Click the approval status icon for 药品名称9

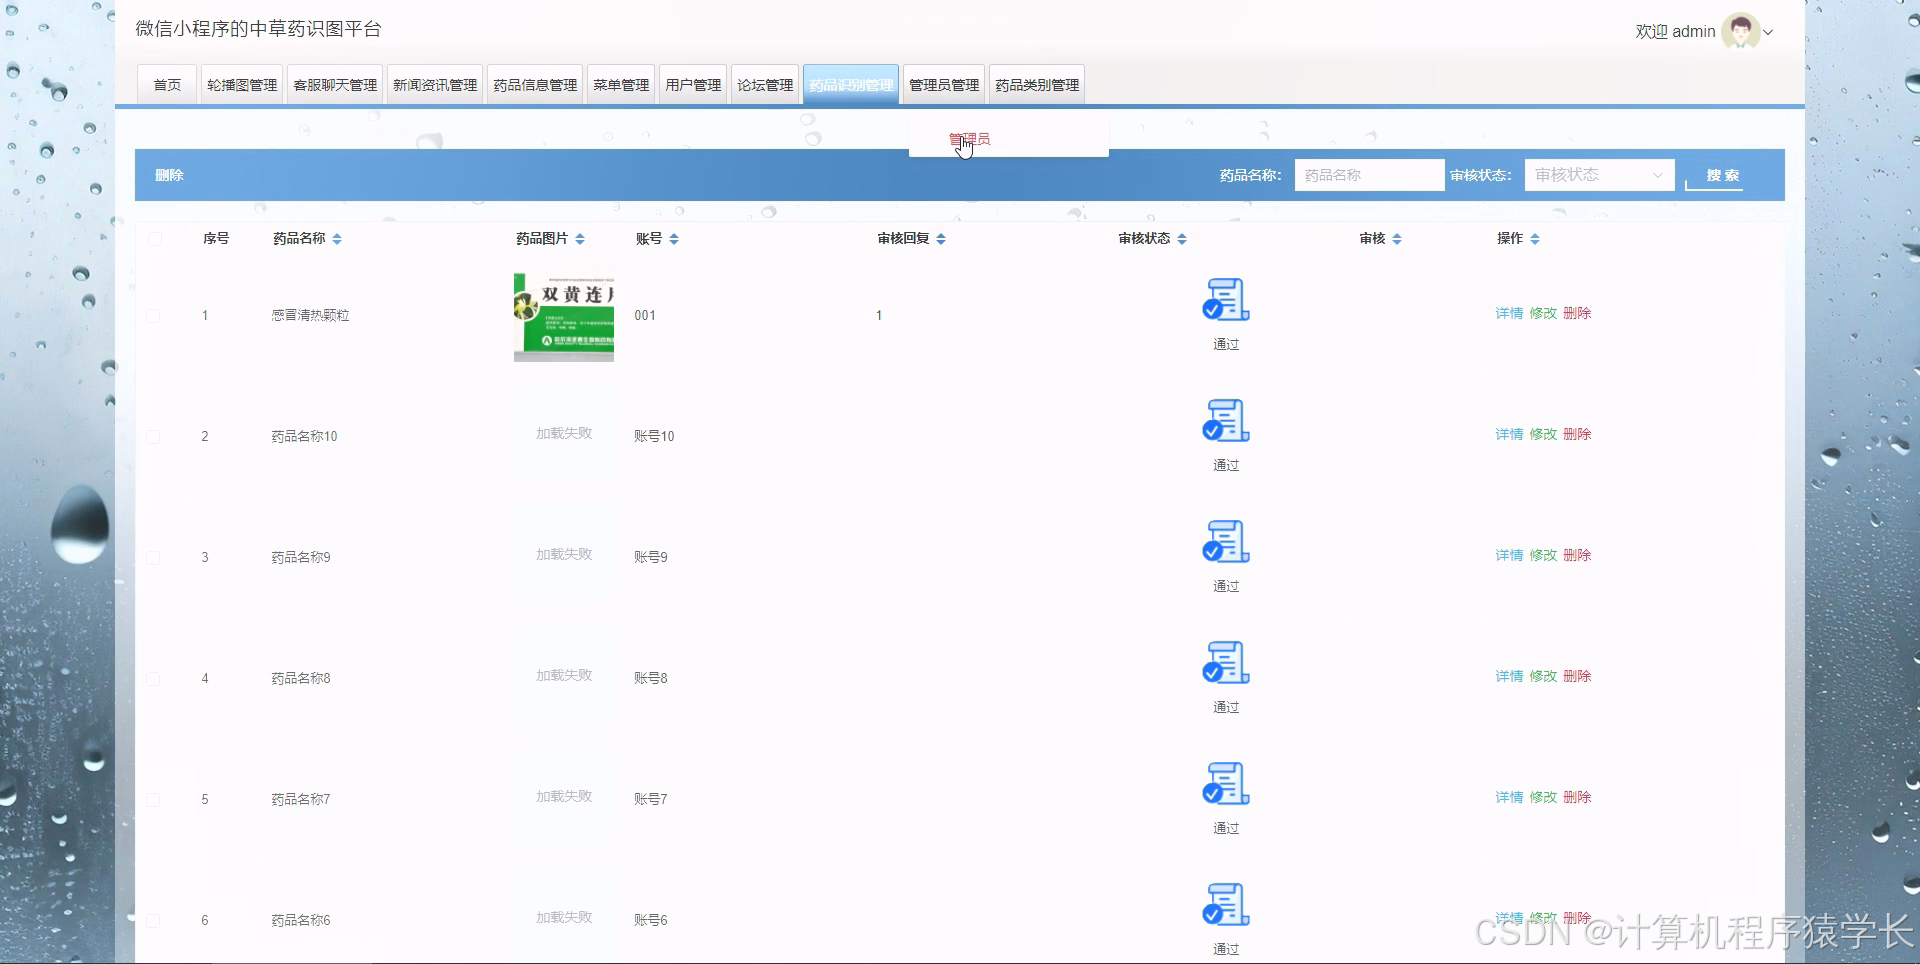1226,541
